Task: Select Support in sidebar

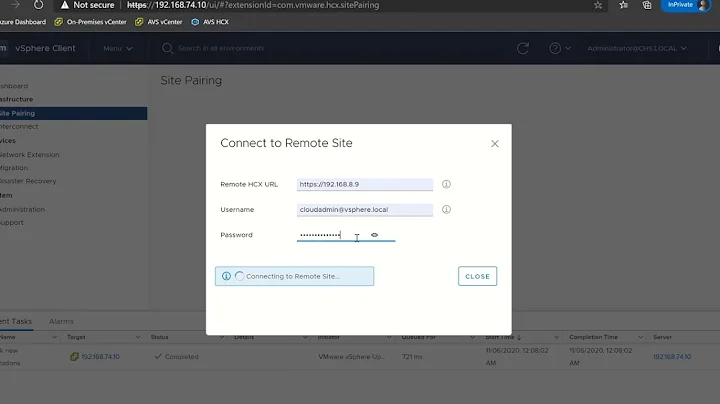Action: [x=11, y=222]
